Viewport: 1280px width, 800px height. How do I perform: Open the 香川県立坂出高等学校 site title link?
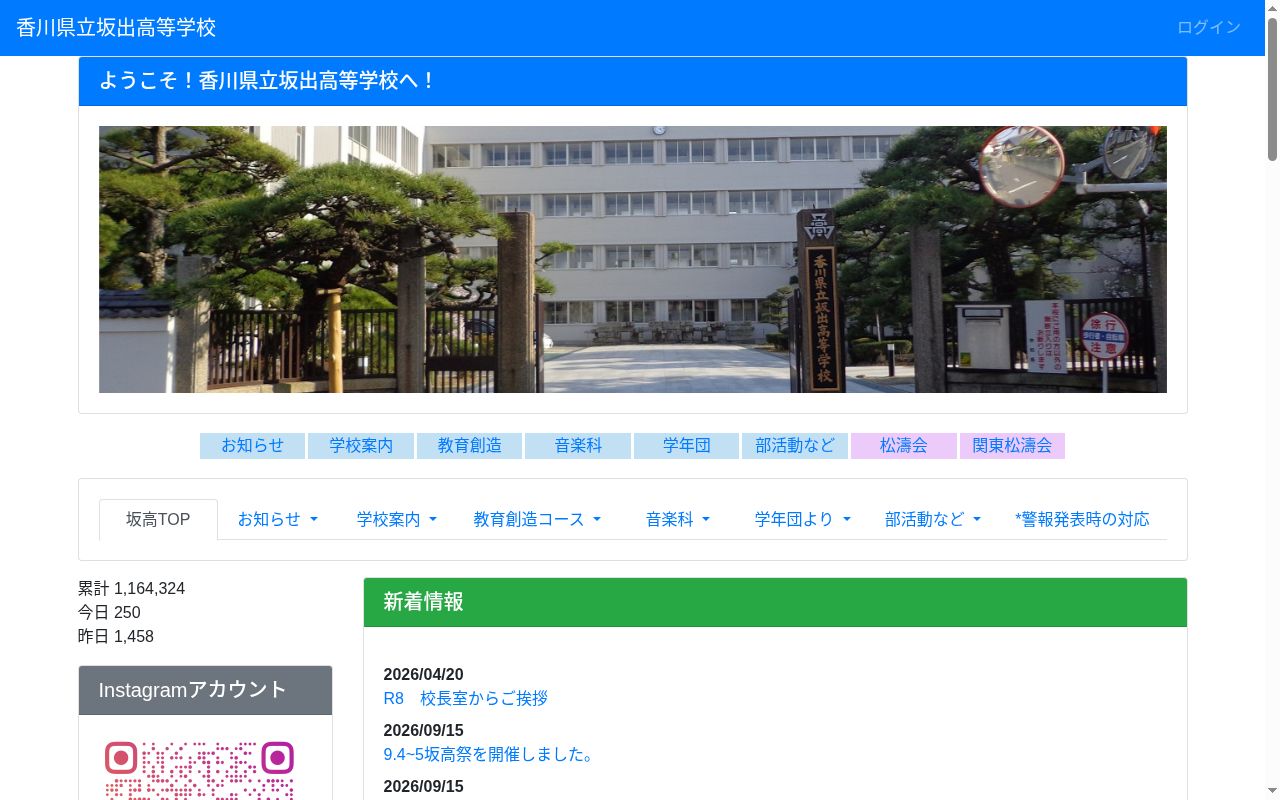[x=116, y=27]
